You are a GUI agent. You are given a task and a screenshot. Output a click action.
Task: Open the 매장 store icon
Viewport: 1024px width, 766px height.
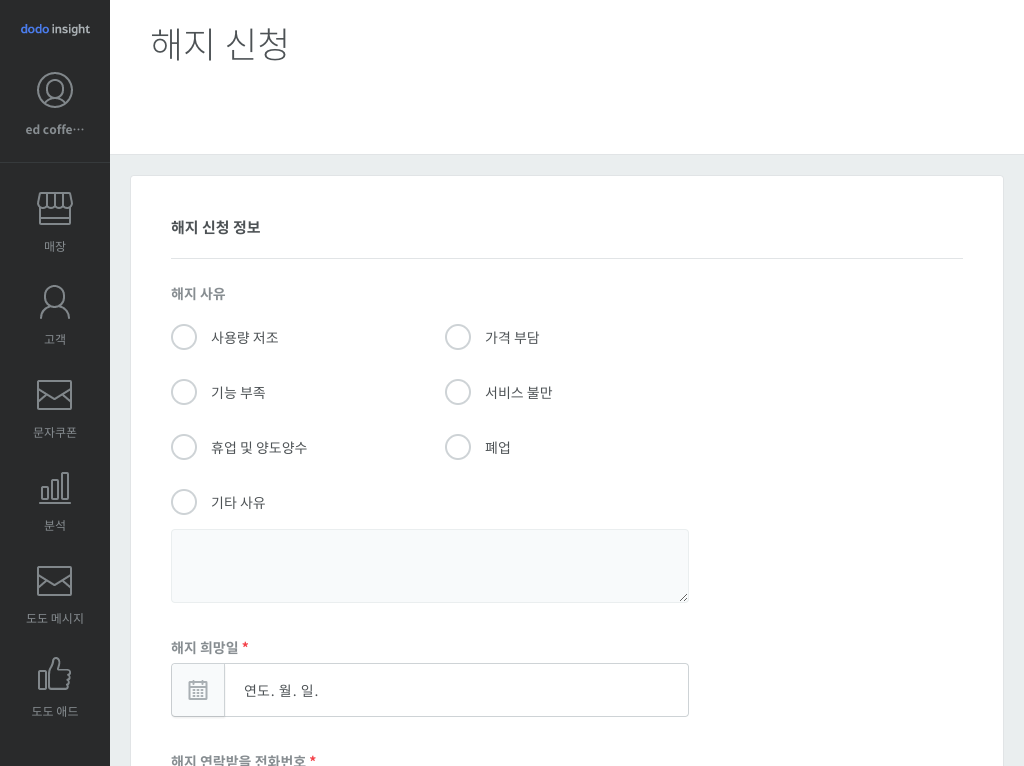55,208
